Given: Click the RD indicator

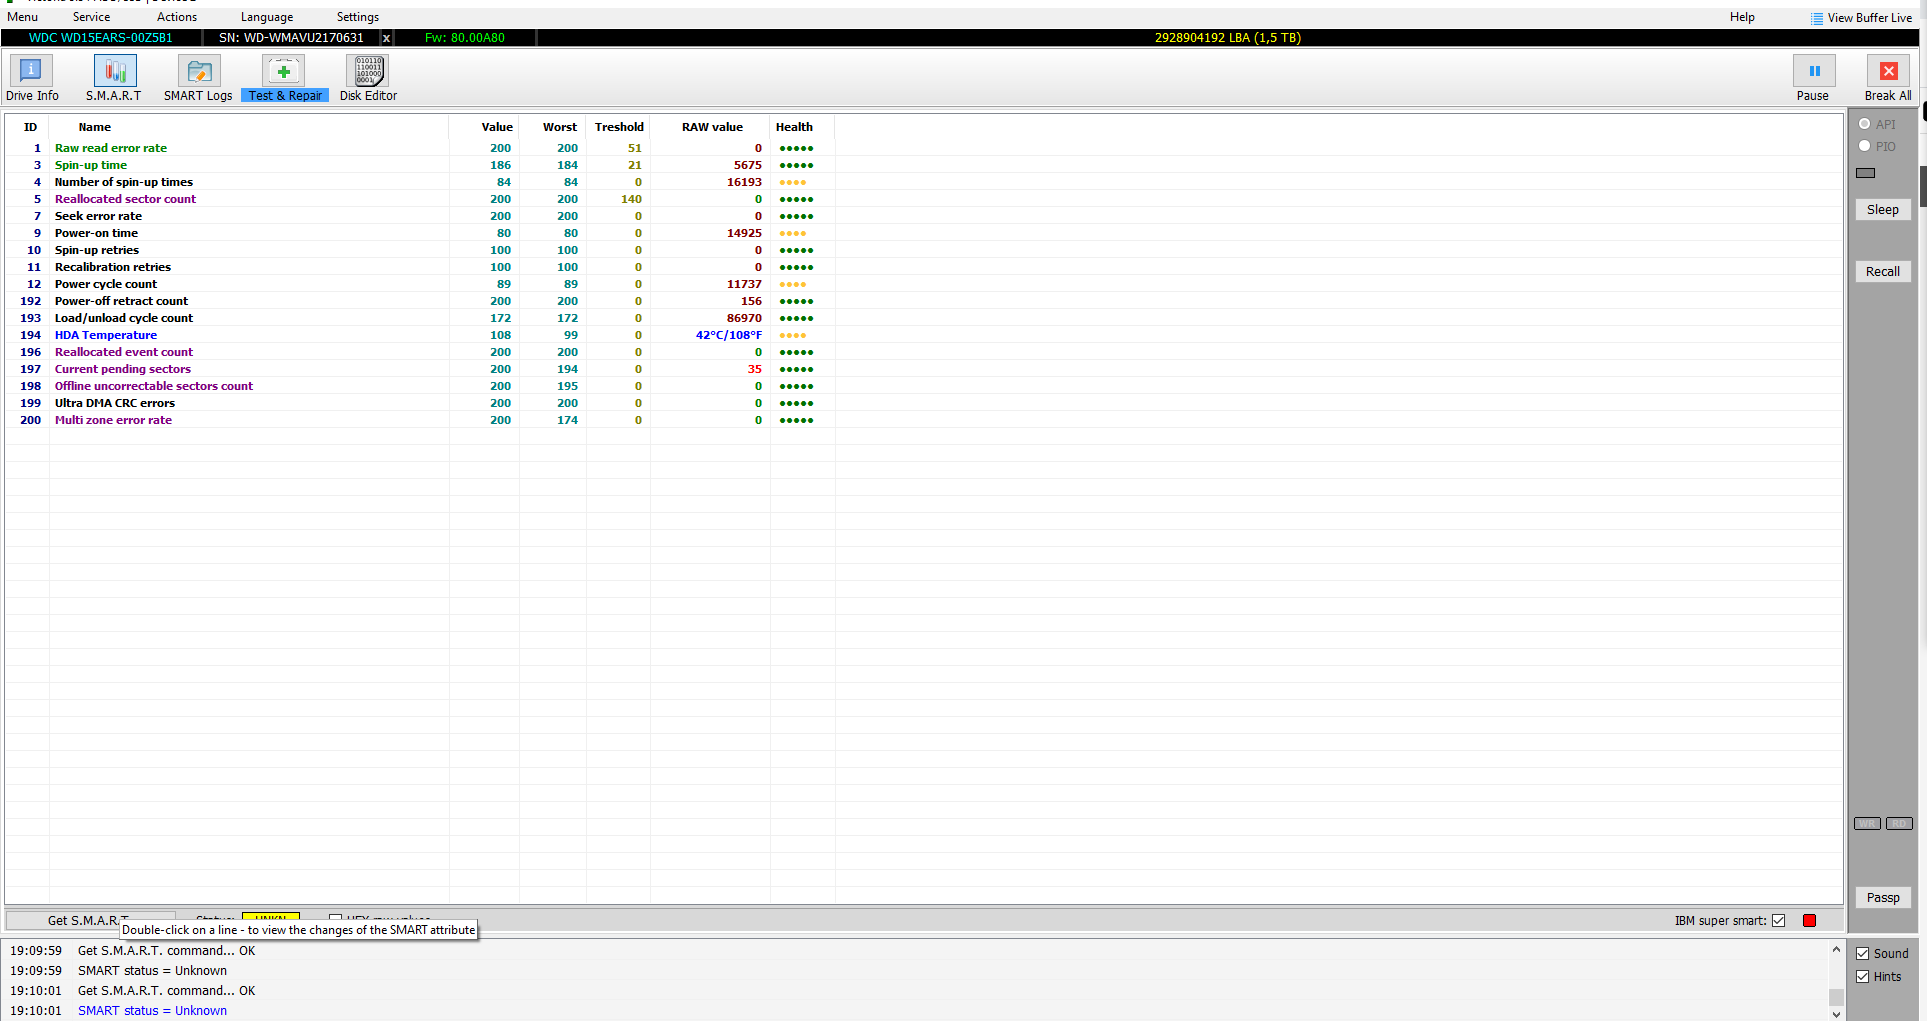Looking at the screenshot, I should tap(1899, 824).
